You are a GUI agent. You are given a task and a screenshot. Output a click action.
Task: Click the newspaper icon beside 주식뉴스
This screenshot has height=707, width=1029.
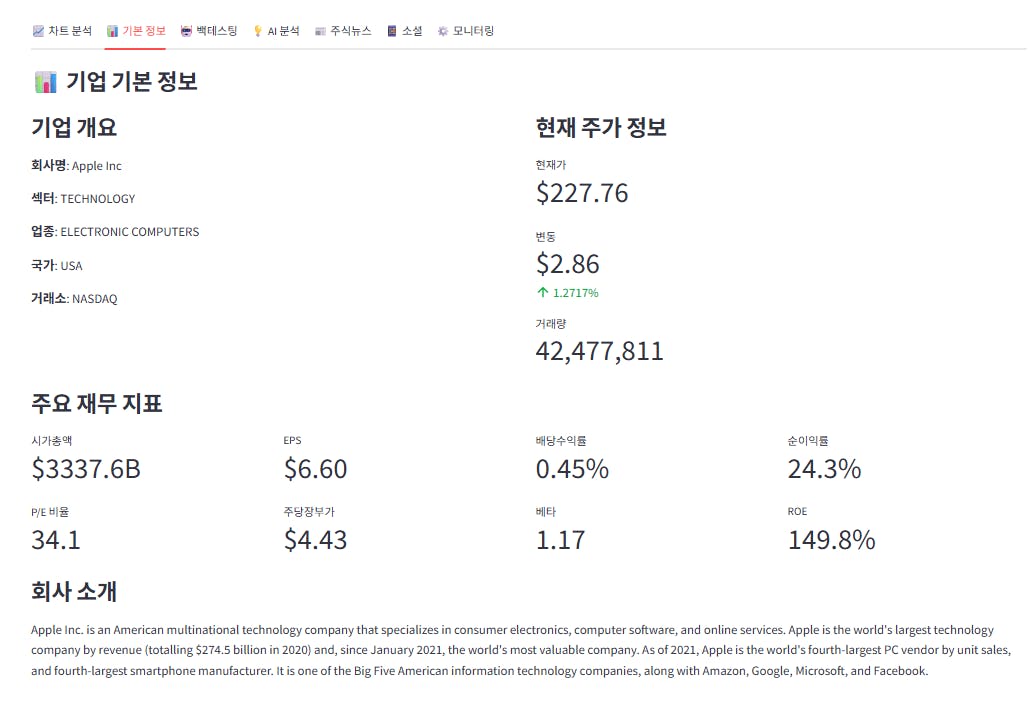[x=320, y=31]
